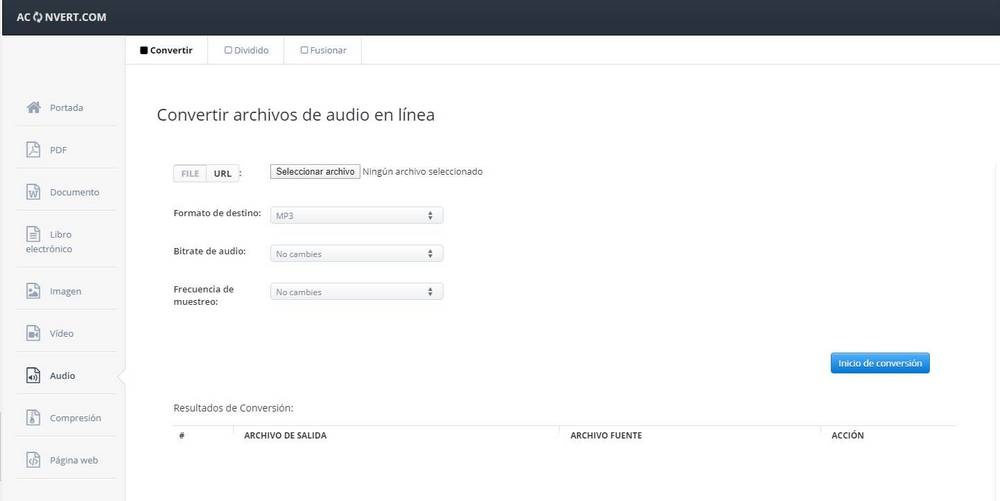
Task: Select the URL source toggle
Action: [x=223, y=173]
